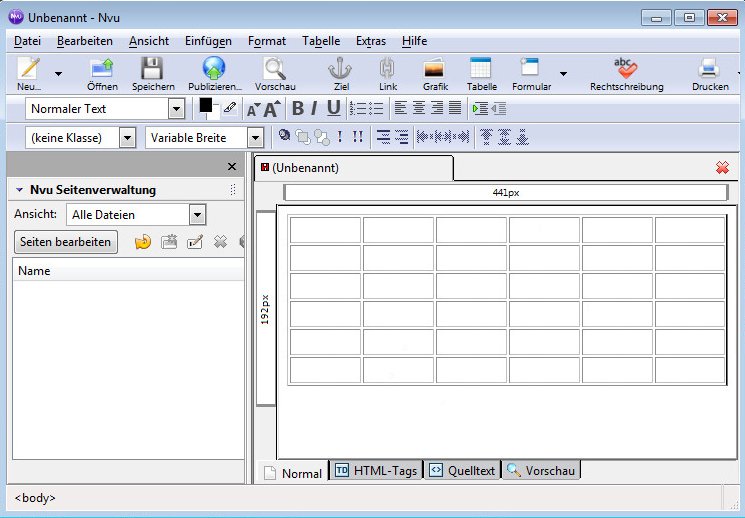
Task: Apply bulleted list formatting
Action: click(376, 108)
